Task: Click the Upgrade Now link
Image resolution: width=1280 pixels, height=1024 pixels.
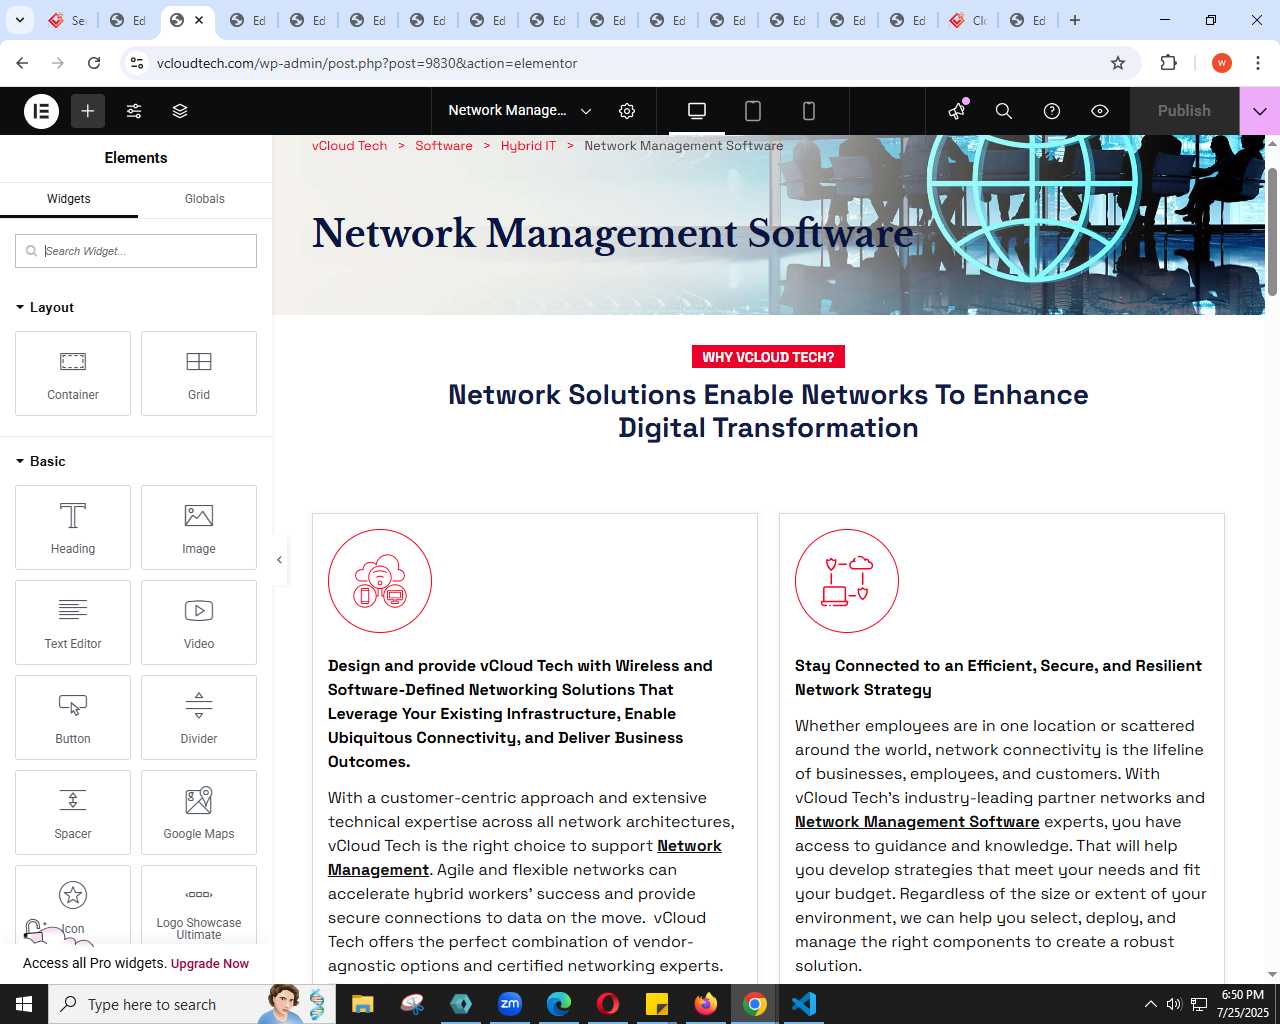Action: click(x=210, y=964)
